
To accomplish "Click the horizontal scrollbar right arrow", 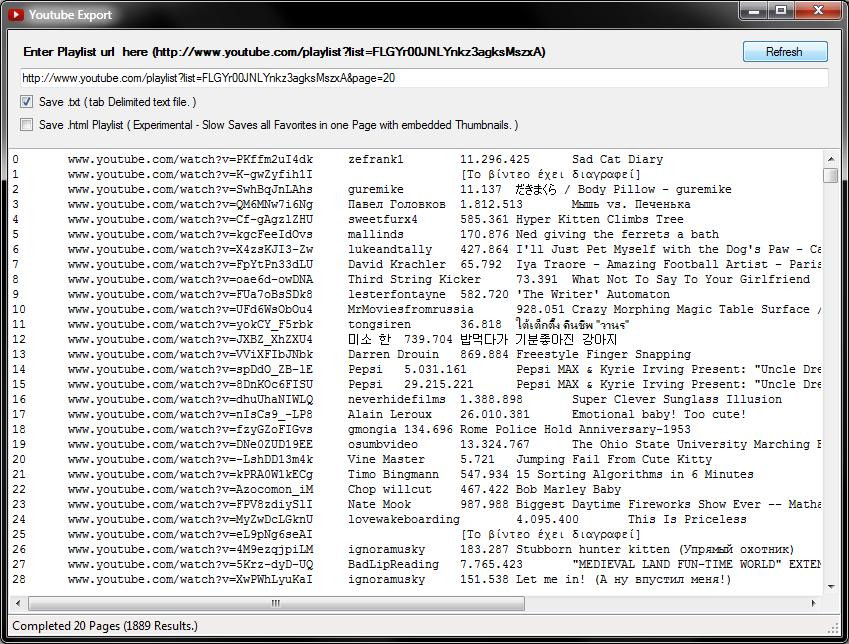I will pyautogui.click(x=813, y=603).
